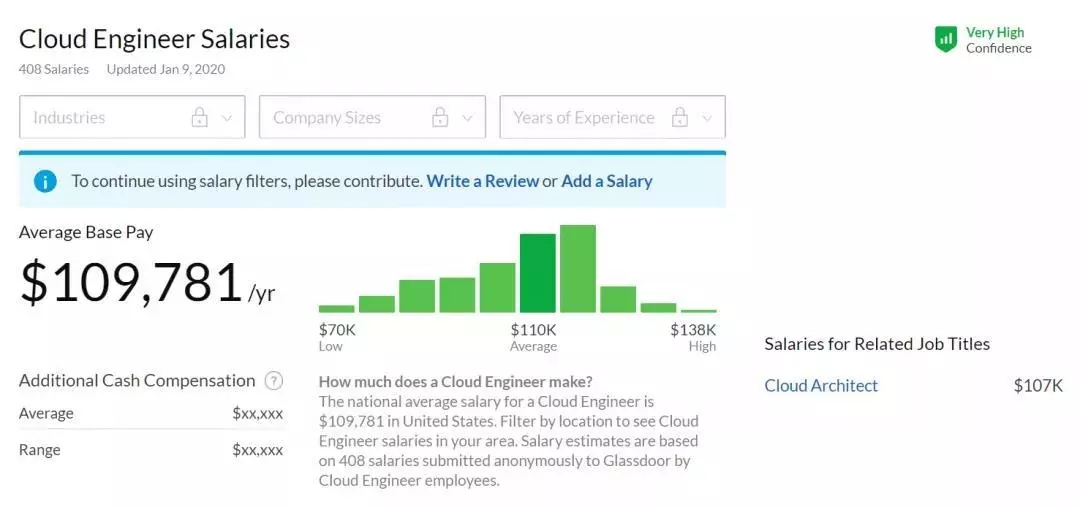1080x507 pixels.
Task: Open the Write a Review link
Action: coord(482,181)
